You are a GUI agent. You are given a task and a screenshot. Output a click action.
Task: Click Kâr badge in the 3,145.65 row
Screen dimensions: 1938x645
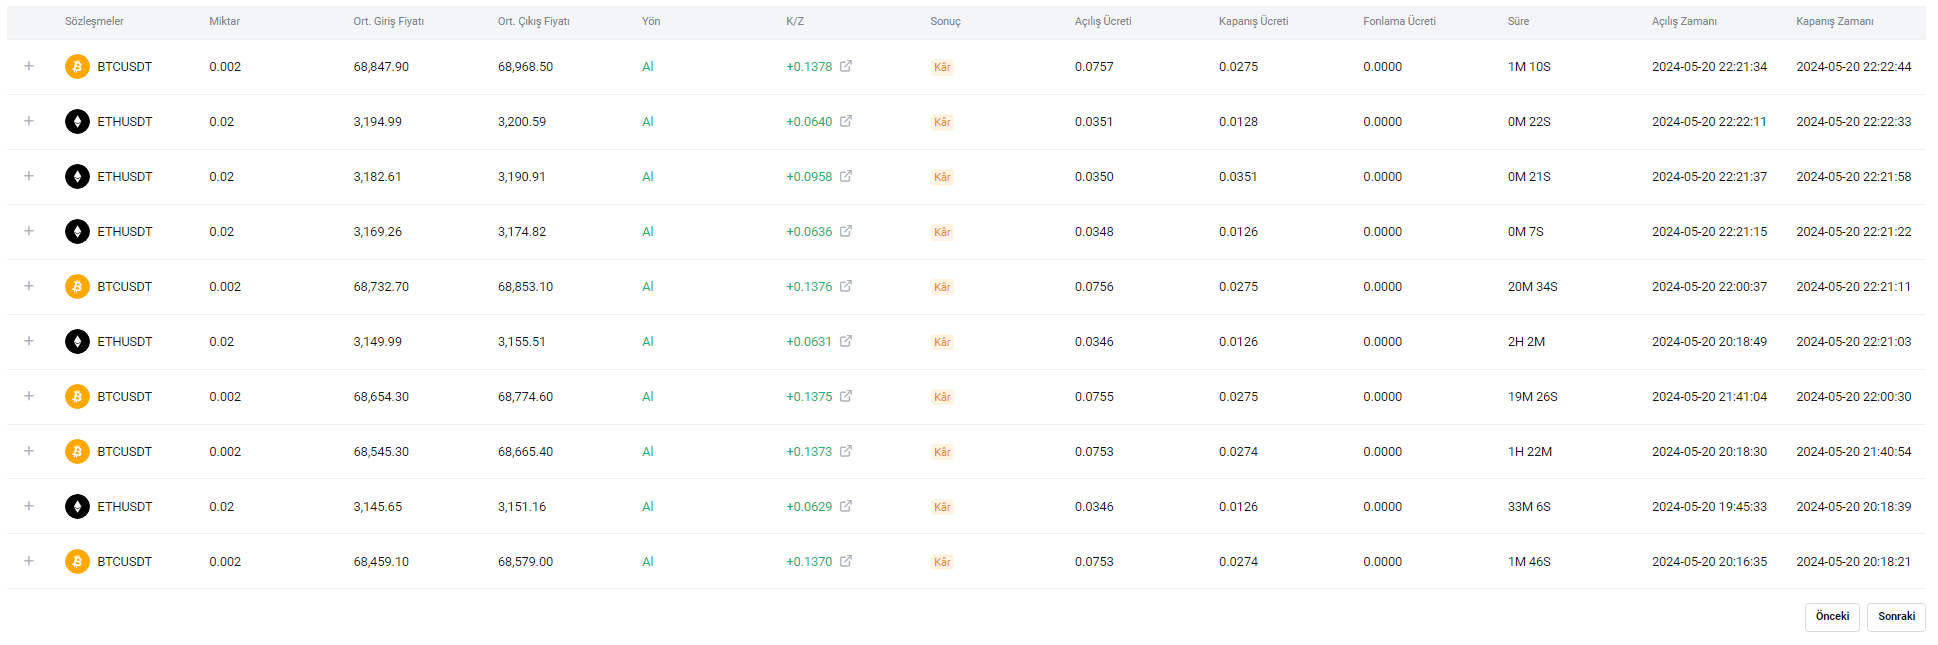942,507
